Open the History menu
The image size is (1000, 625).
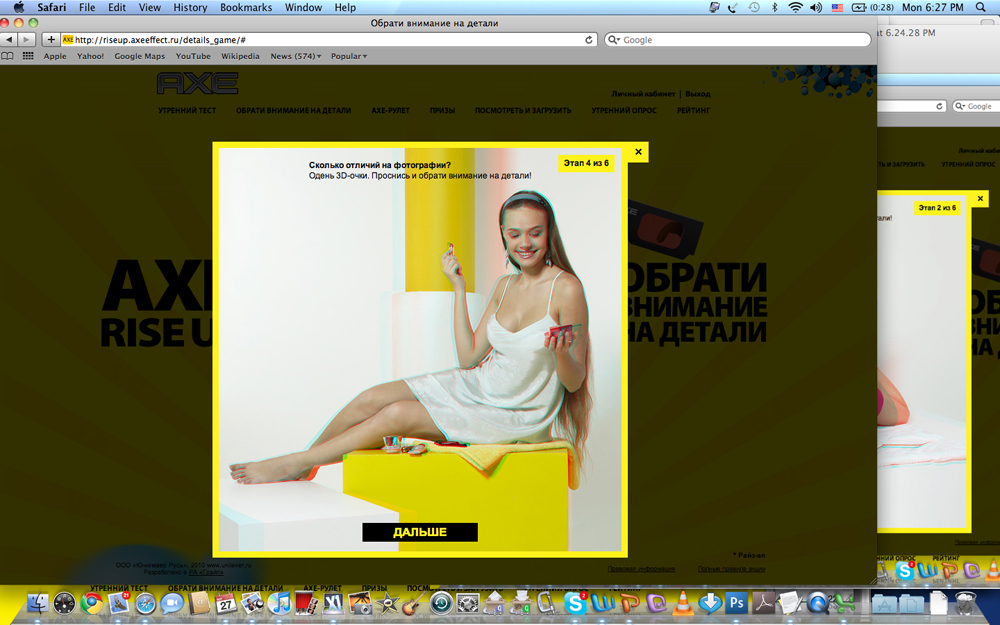tap(190, 7)
